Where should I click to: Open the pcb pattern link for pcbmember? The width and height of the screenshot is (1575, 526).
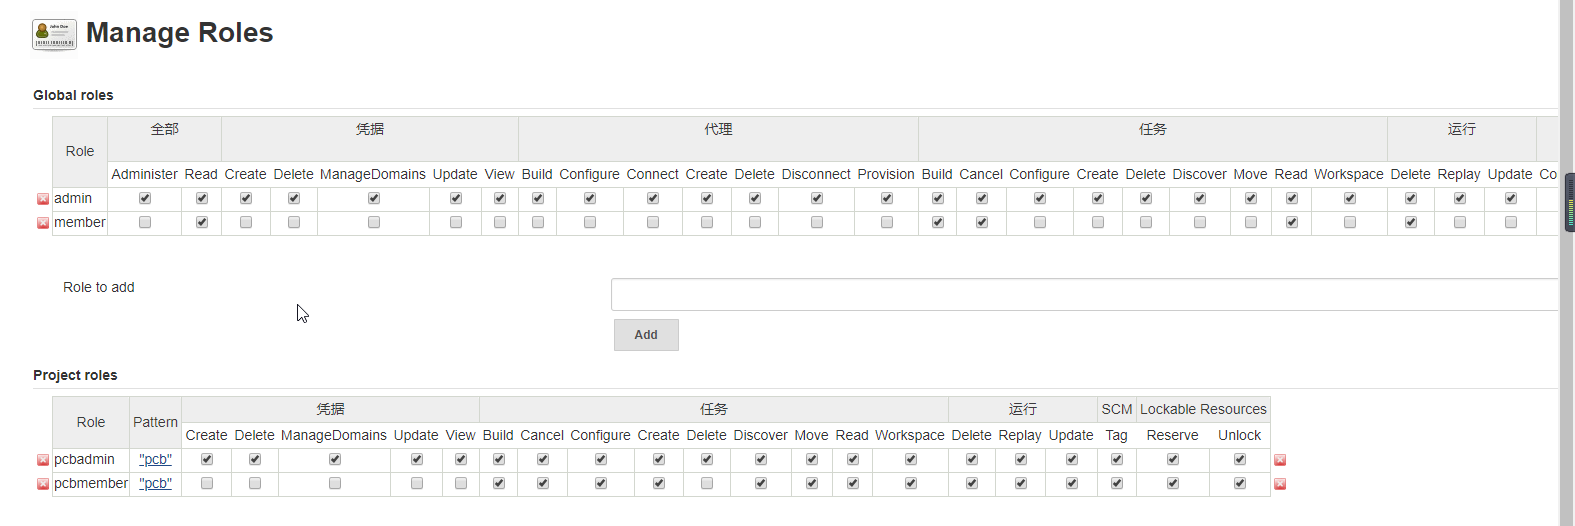(x=156, y=483)
